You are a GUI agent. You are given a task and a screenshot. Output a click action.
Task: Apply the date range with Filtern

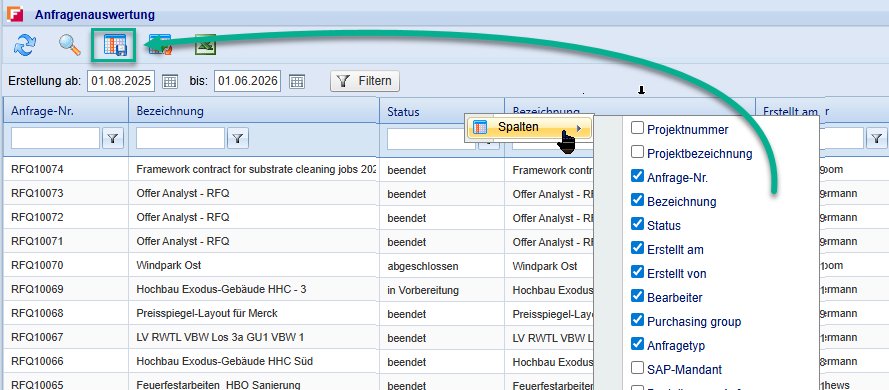click(x=365, y=81)
